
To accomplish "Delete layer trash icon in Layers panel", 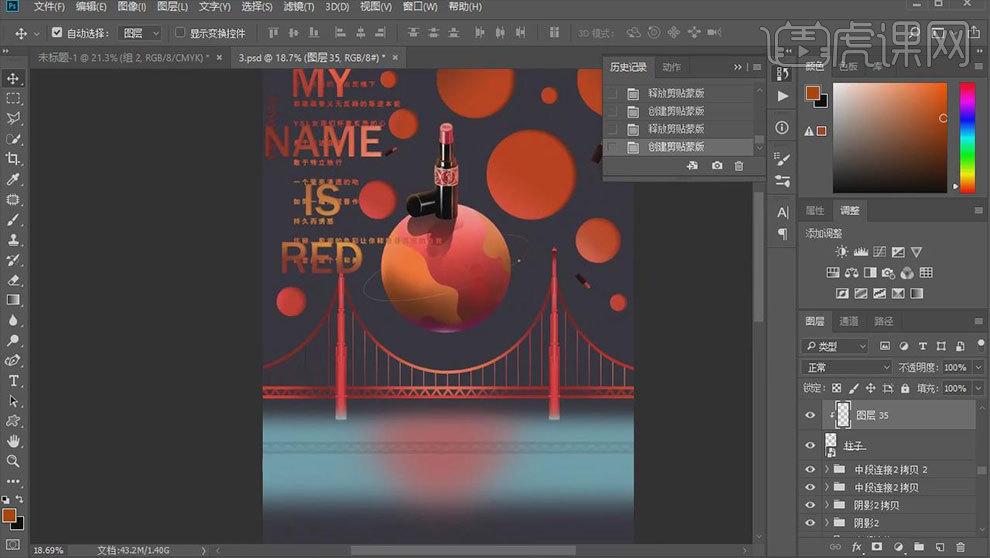I will click(x=960, y=547).
